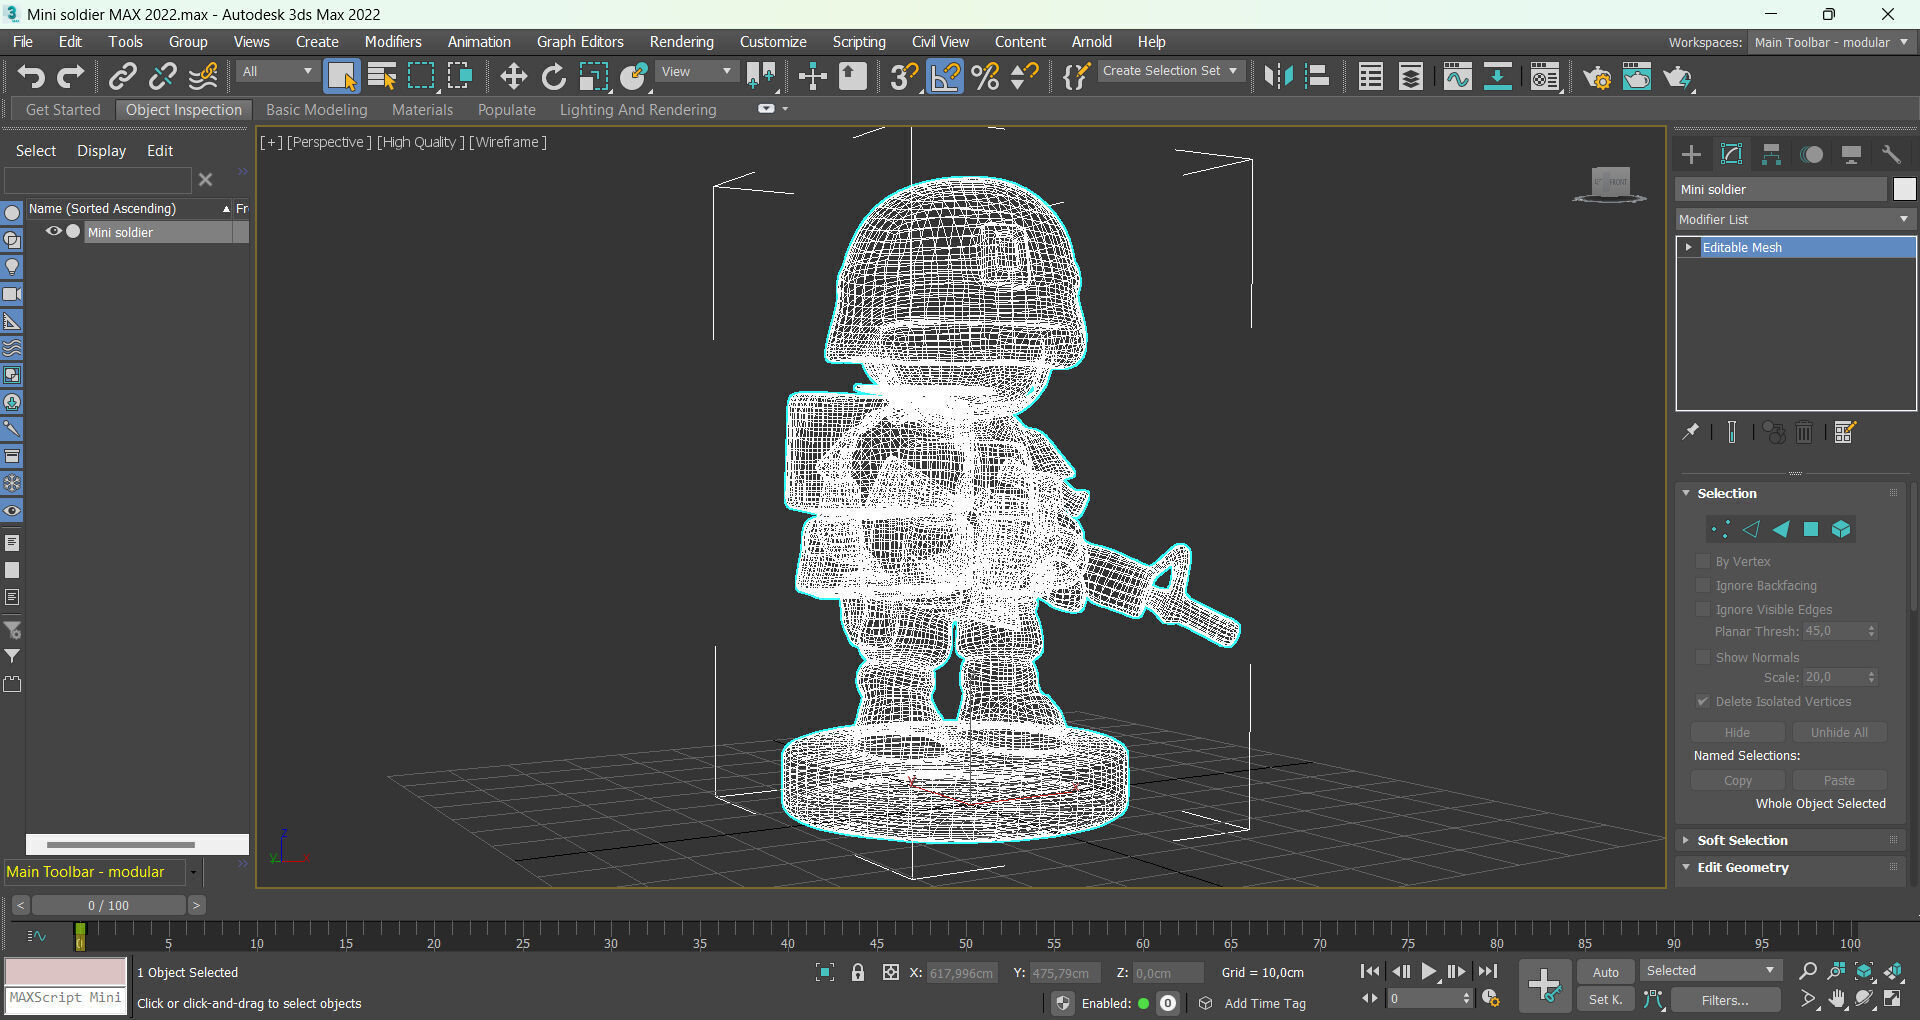Open the Workspaces Main Toolbar dropdown
1920x1020 pixels.
pos(1831,42)
